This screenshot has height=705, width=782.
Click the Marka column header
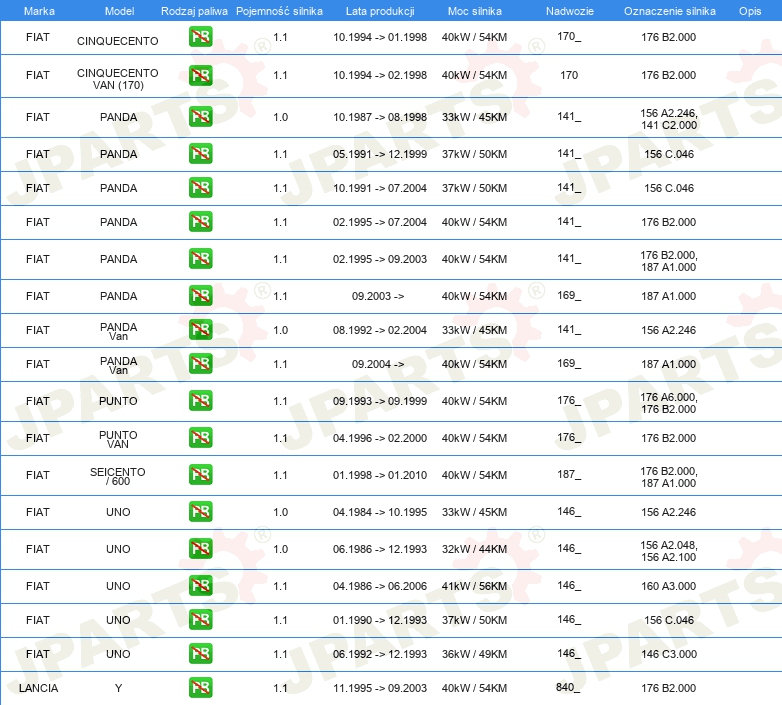point(39,11)
